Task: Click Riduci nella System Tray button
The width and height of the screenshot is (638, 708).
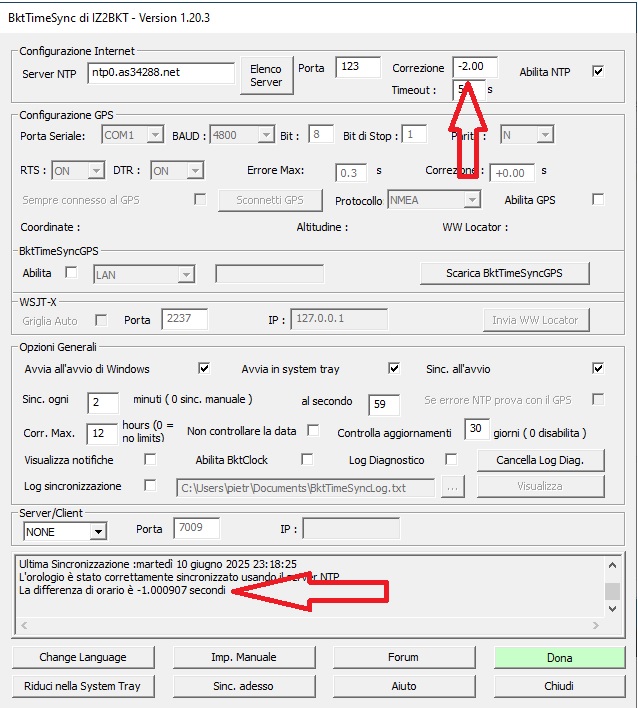Action: click(83, 686)
